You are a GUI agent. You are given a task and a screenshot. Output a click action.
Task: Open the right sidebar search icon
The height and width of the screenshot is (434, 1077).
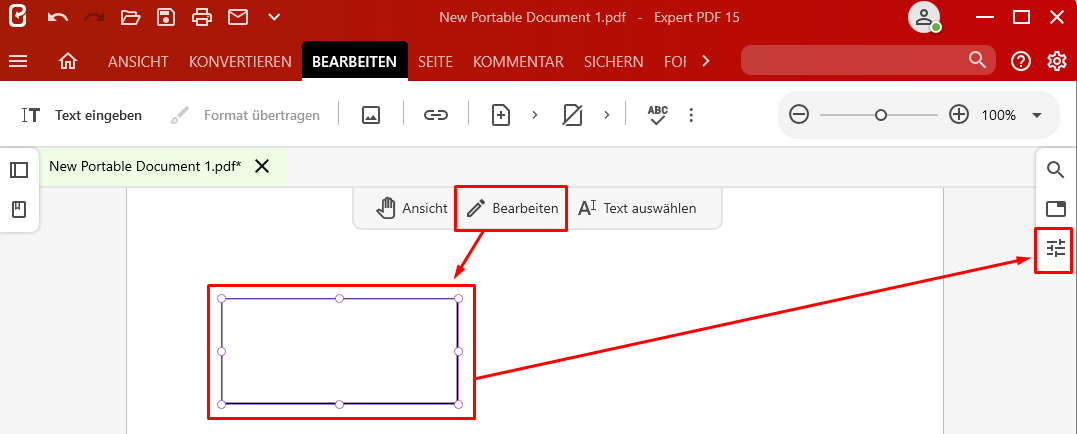[1056, 170]
